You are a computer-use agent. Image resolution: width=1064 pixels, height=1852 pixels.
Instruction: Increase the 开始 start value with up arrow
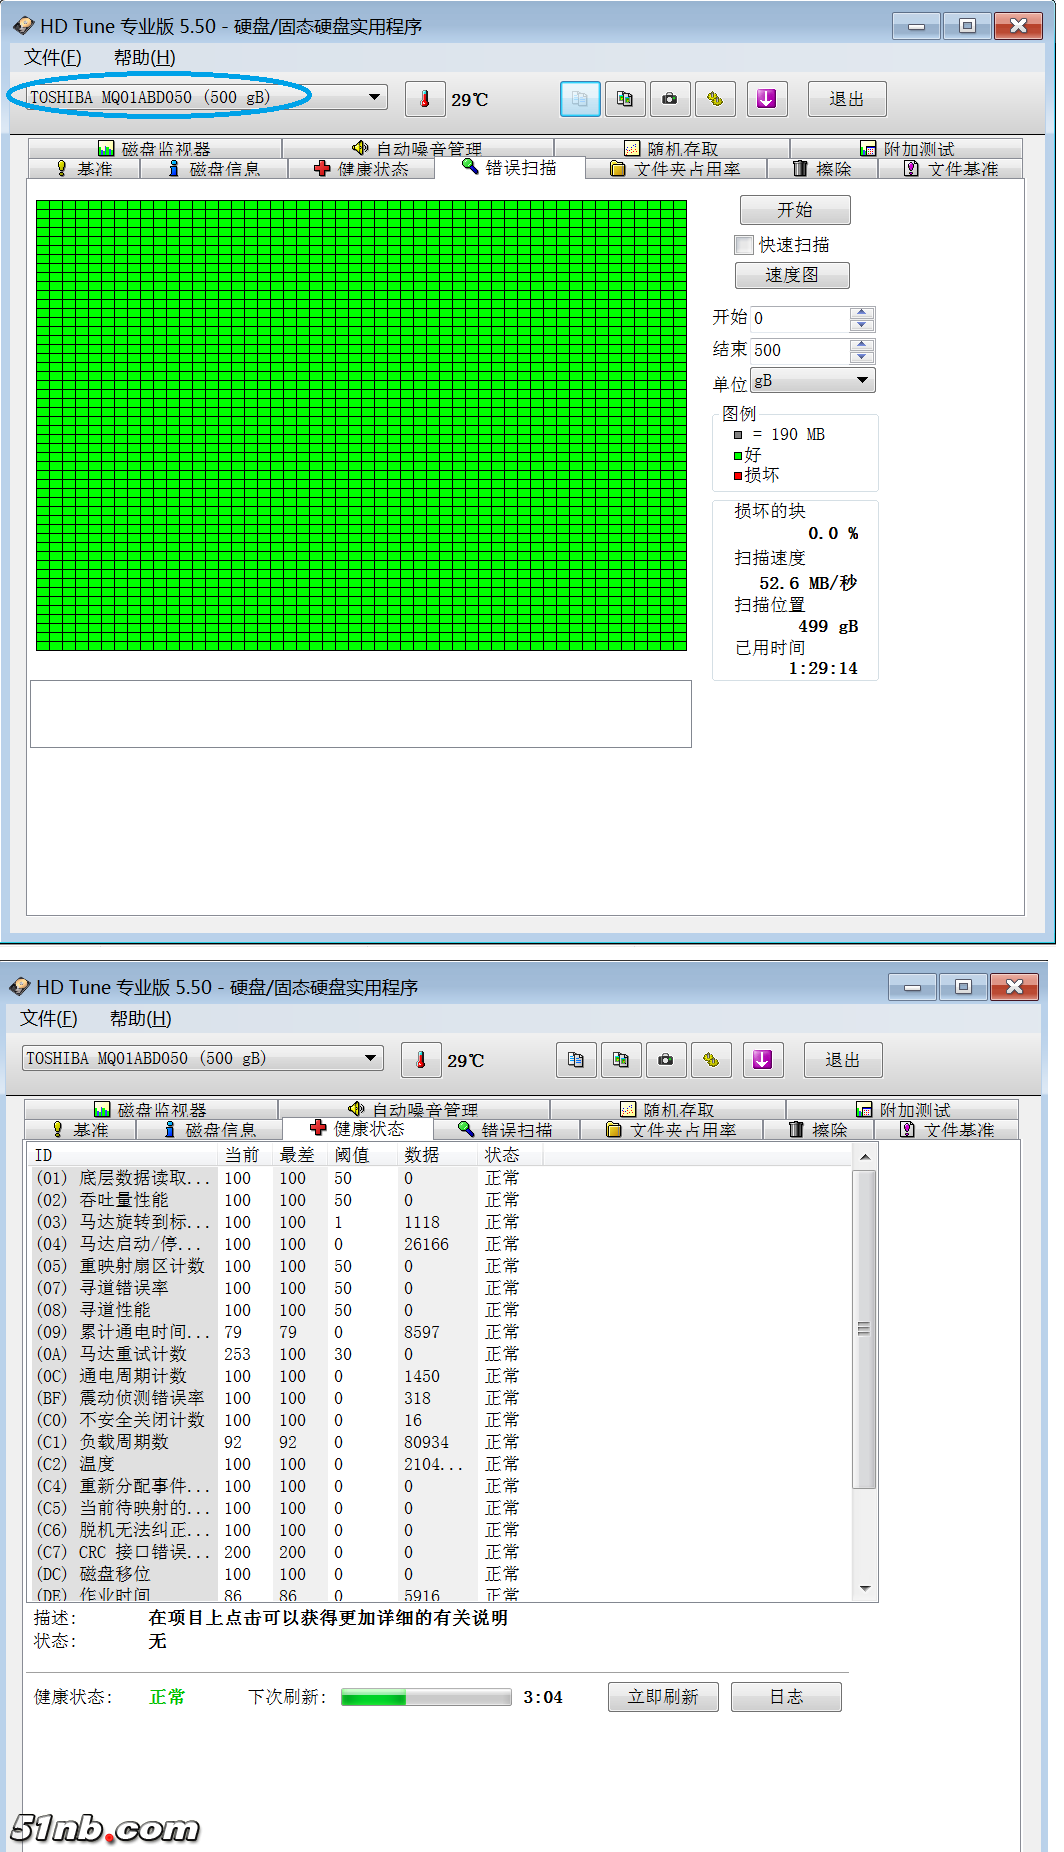[x=861, y=313]
